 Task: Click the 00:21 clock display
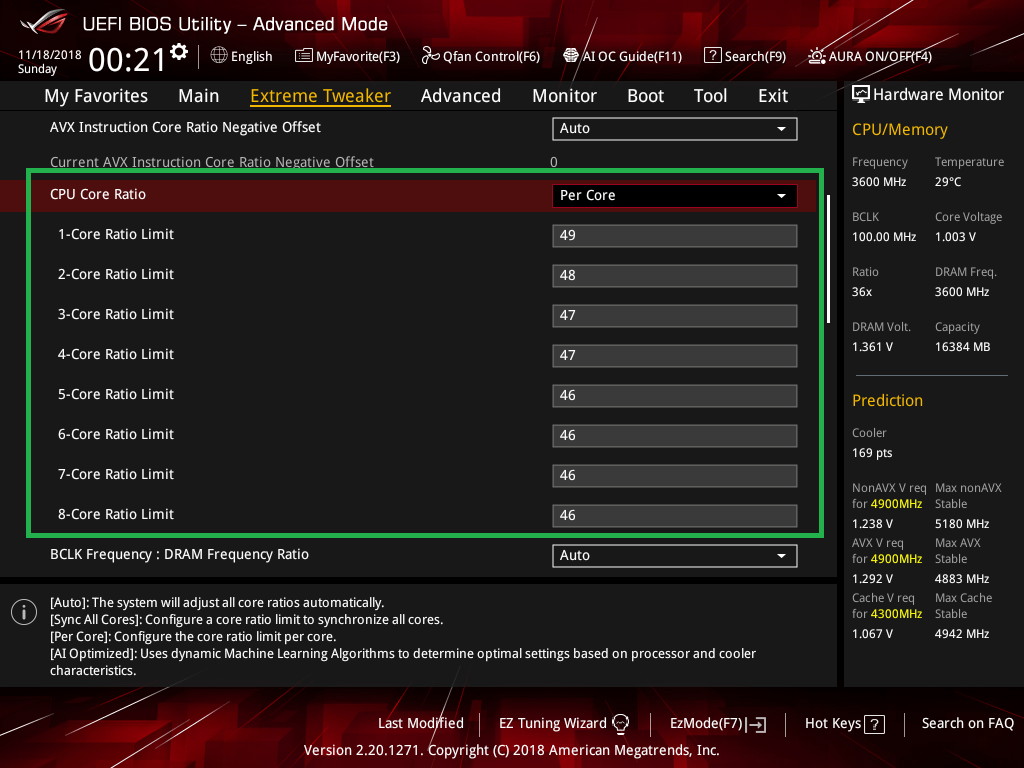127,60
